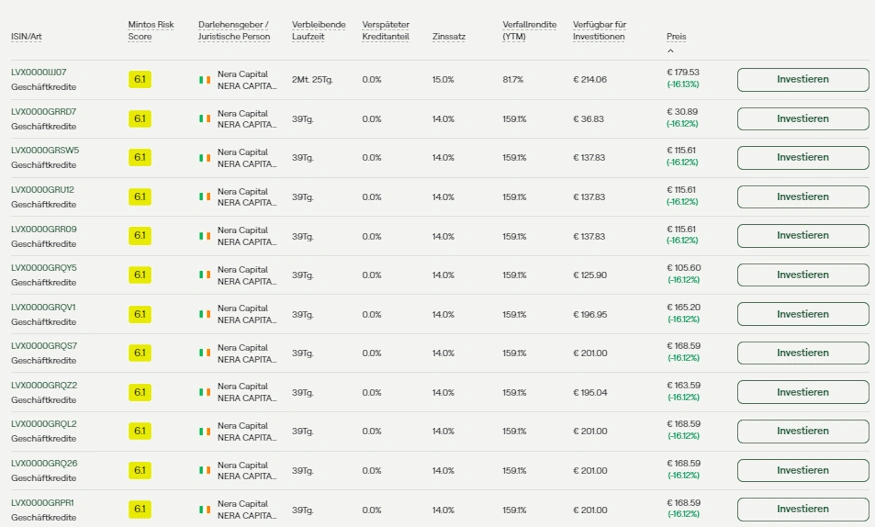Click the Ireland flag in the LVX0000GRPR1 row
Viewport: 875px width, 527px height.
pos(204,510)
